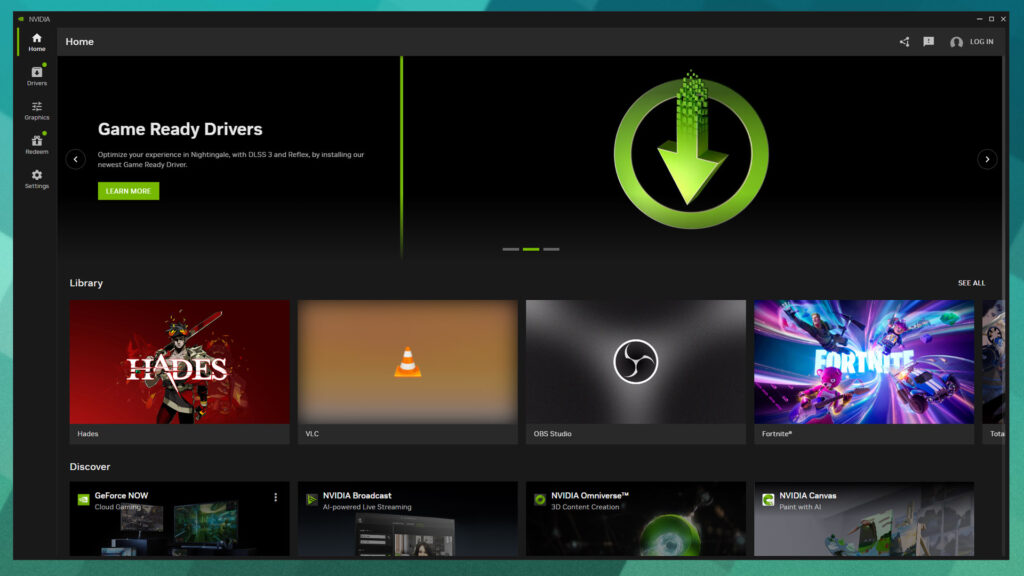Click SEE ALL for the Library
Screen dimensions: 1024x576
point(971,283)
